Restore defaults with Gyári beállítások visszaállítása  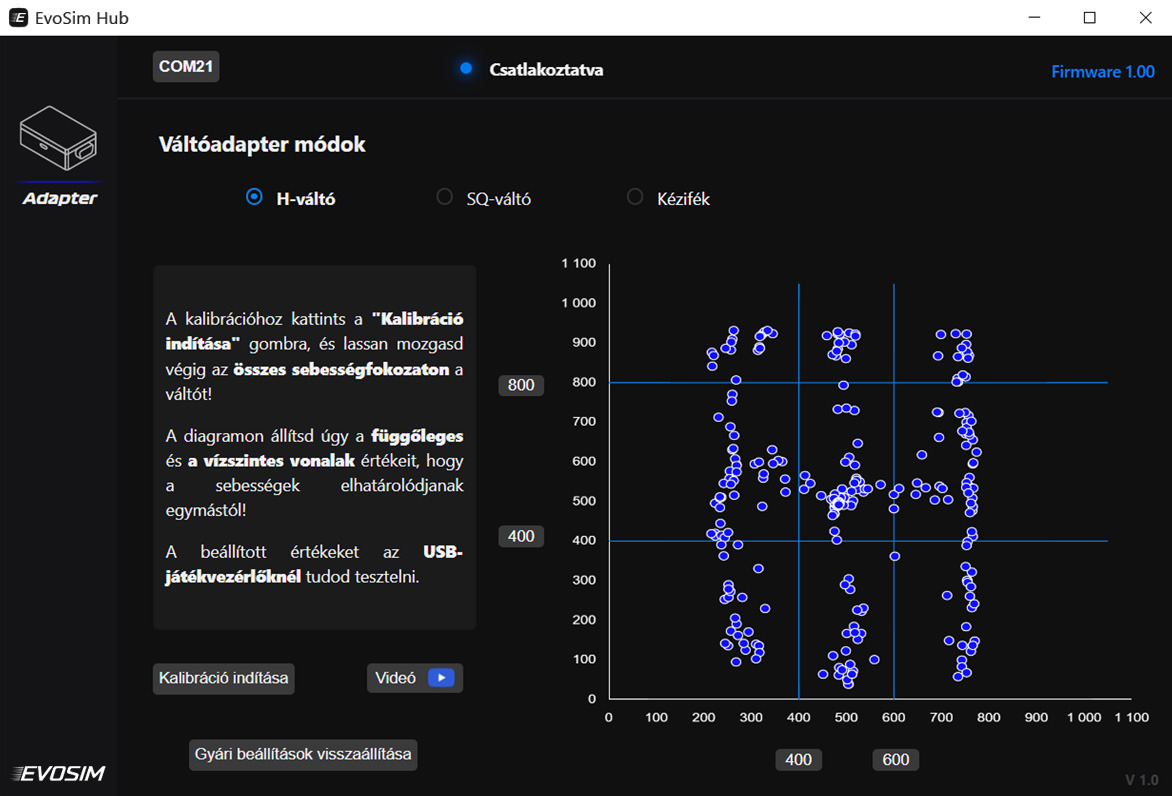pos(303,754)
